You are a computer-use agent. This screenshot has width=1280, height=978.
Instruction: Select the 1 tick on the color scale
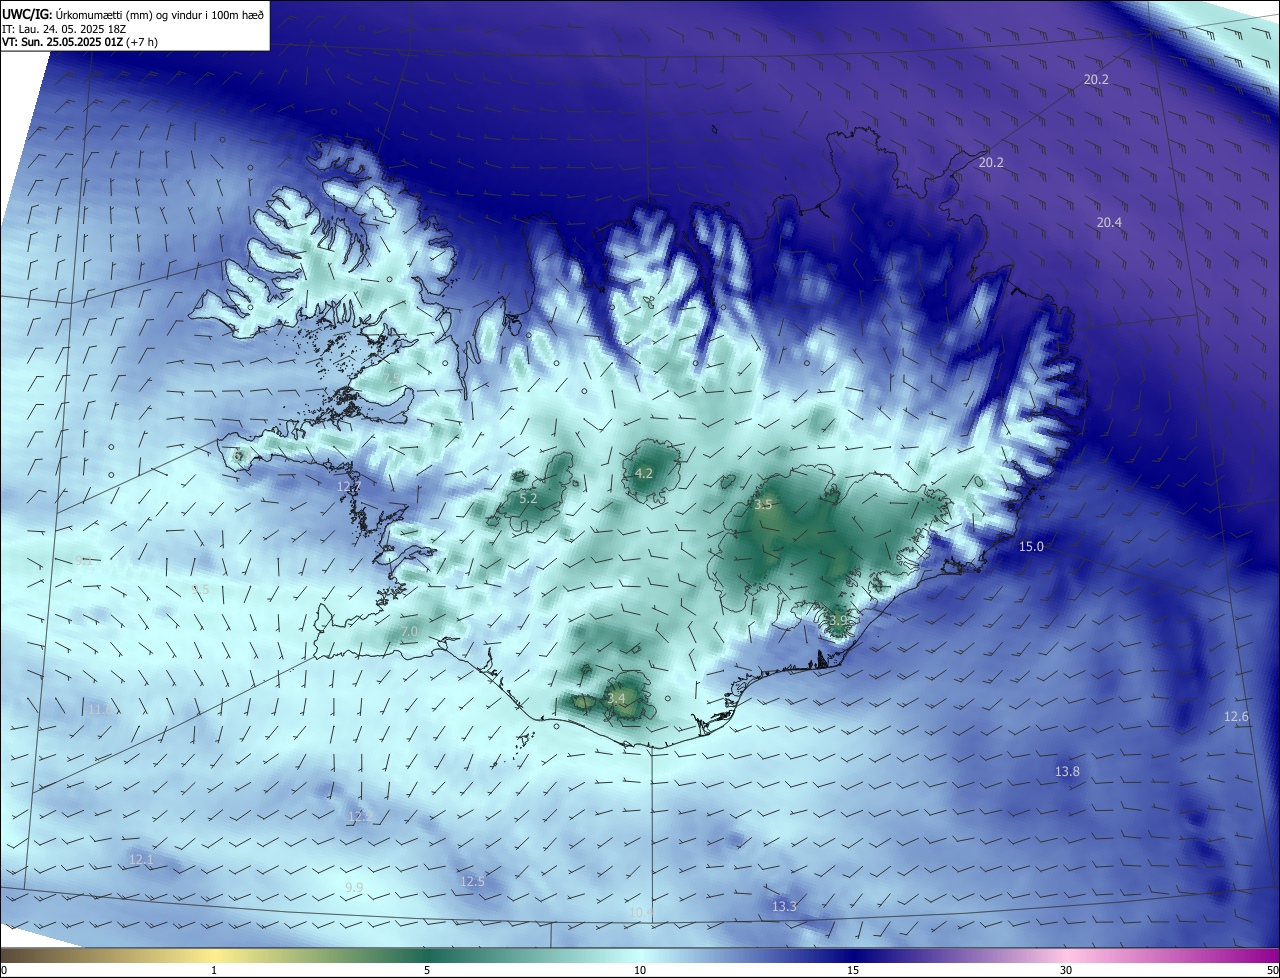[214, 970]
